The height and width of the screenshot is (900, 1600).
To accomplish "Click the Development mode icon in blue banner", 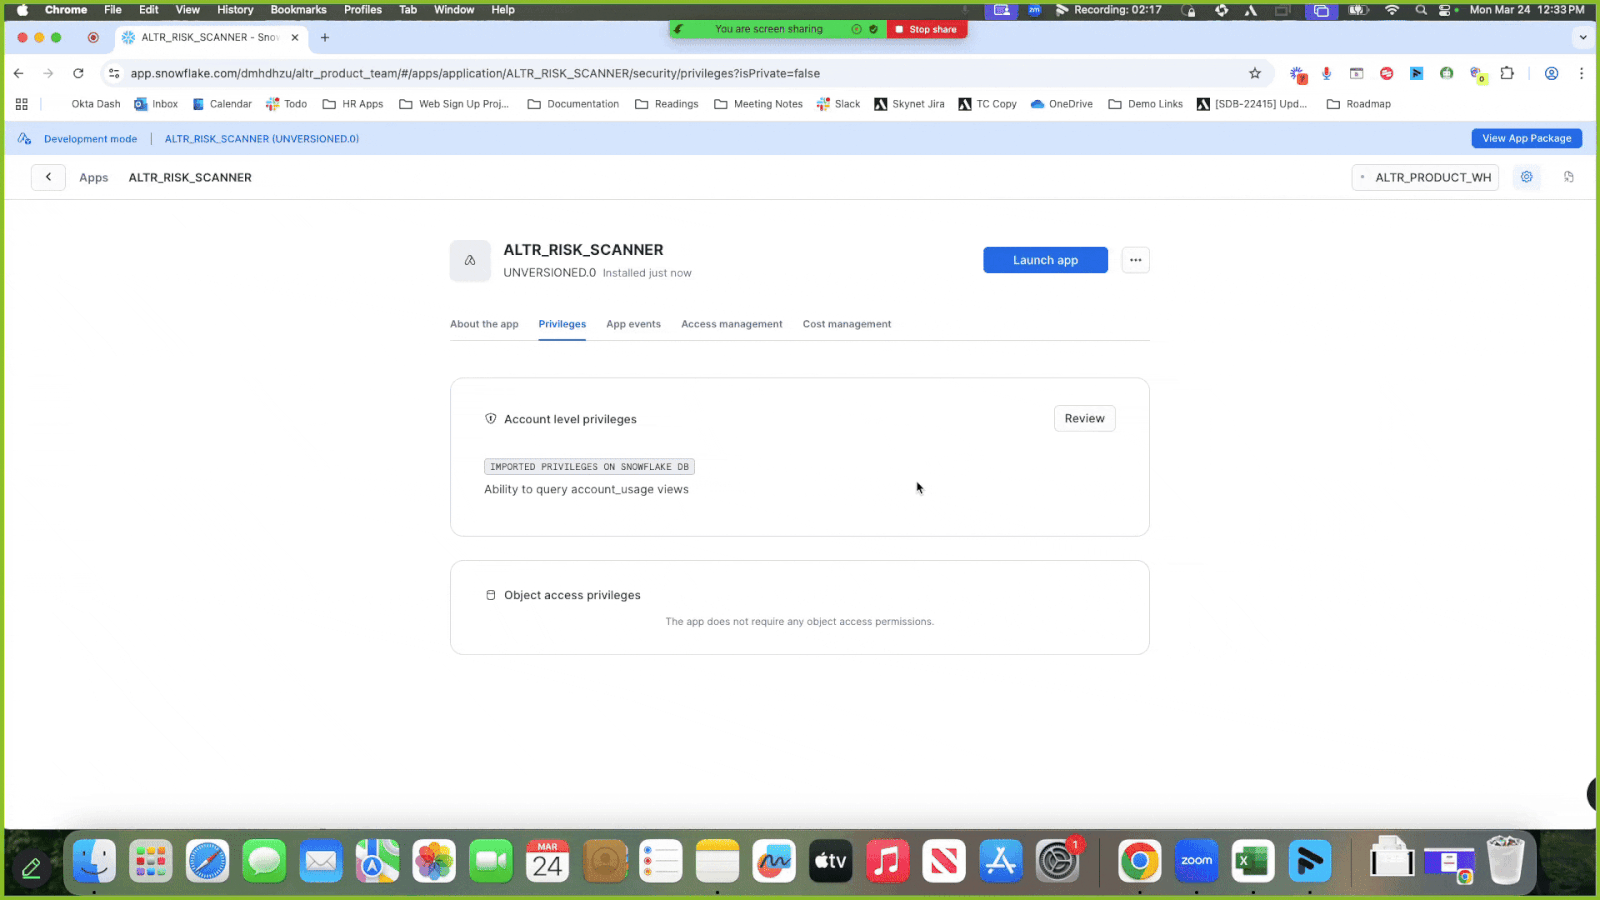I will (x=24, y=138).
